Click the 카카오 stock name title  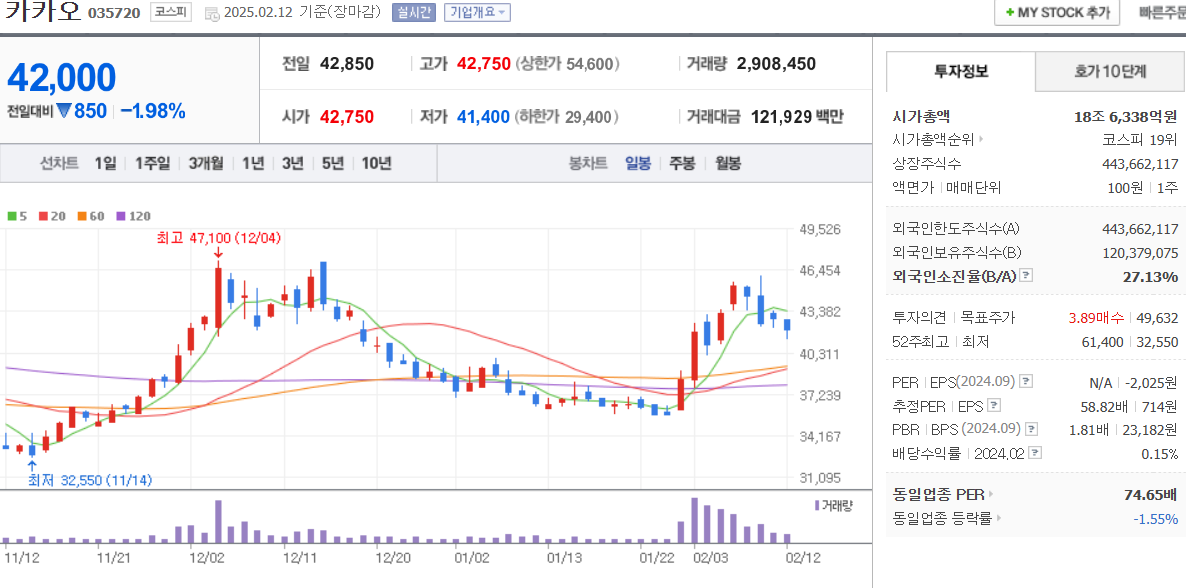(42, 11)
